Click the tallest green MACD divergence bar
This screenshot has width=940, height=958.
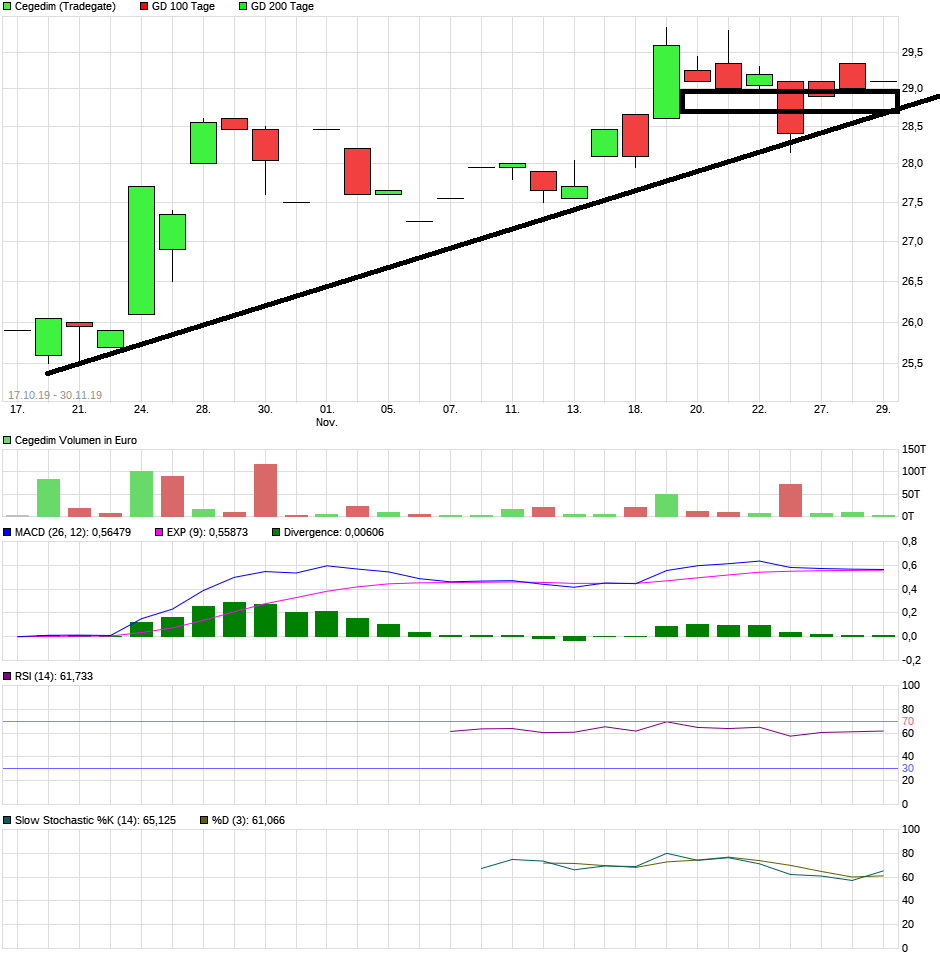[235, 620]
